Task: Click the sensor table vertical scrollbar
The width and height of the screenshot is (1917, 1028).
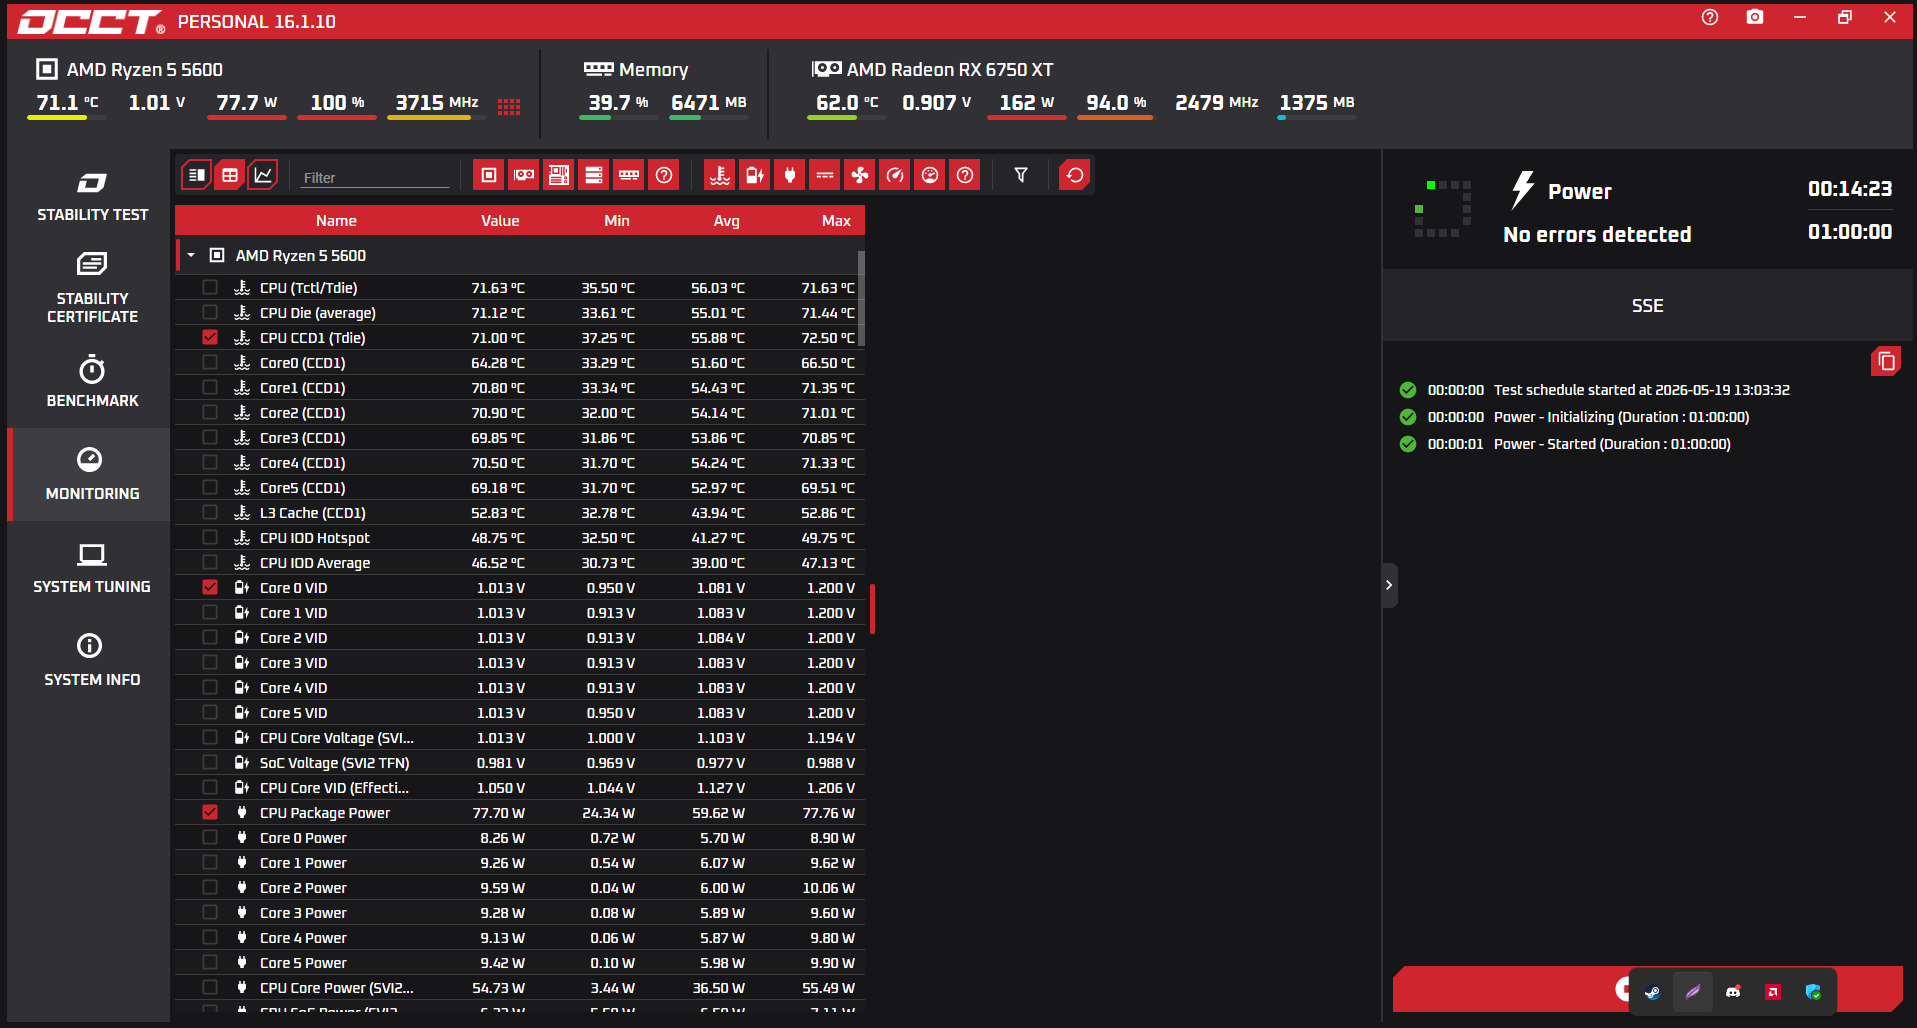Action: click(861, 298)
